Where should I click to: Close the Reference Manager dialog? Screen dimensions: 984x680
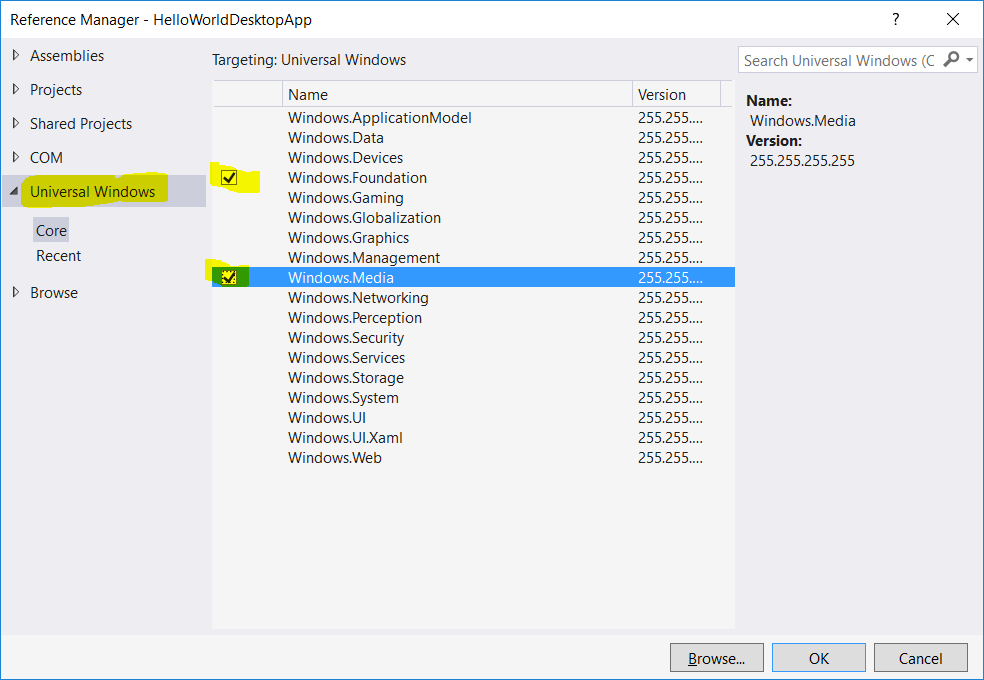(x=953, y=19)
